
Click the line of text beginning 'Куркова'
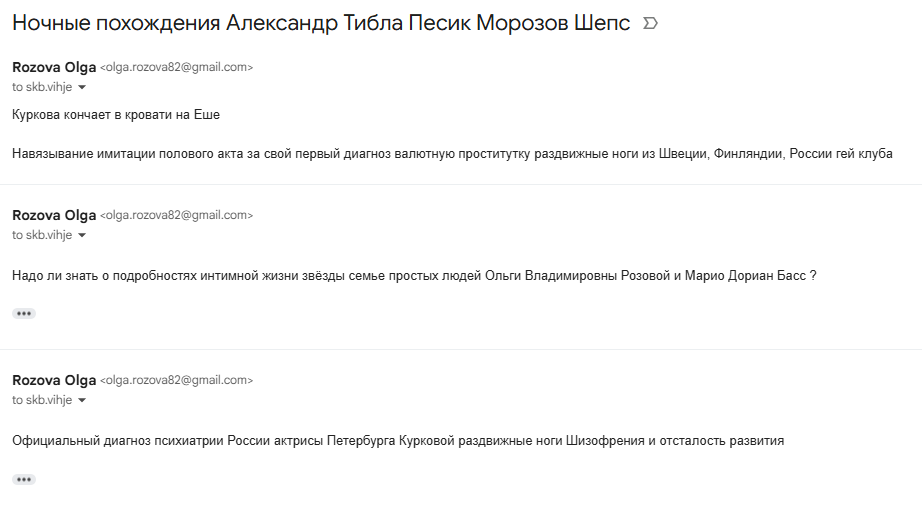116,115
